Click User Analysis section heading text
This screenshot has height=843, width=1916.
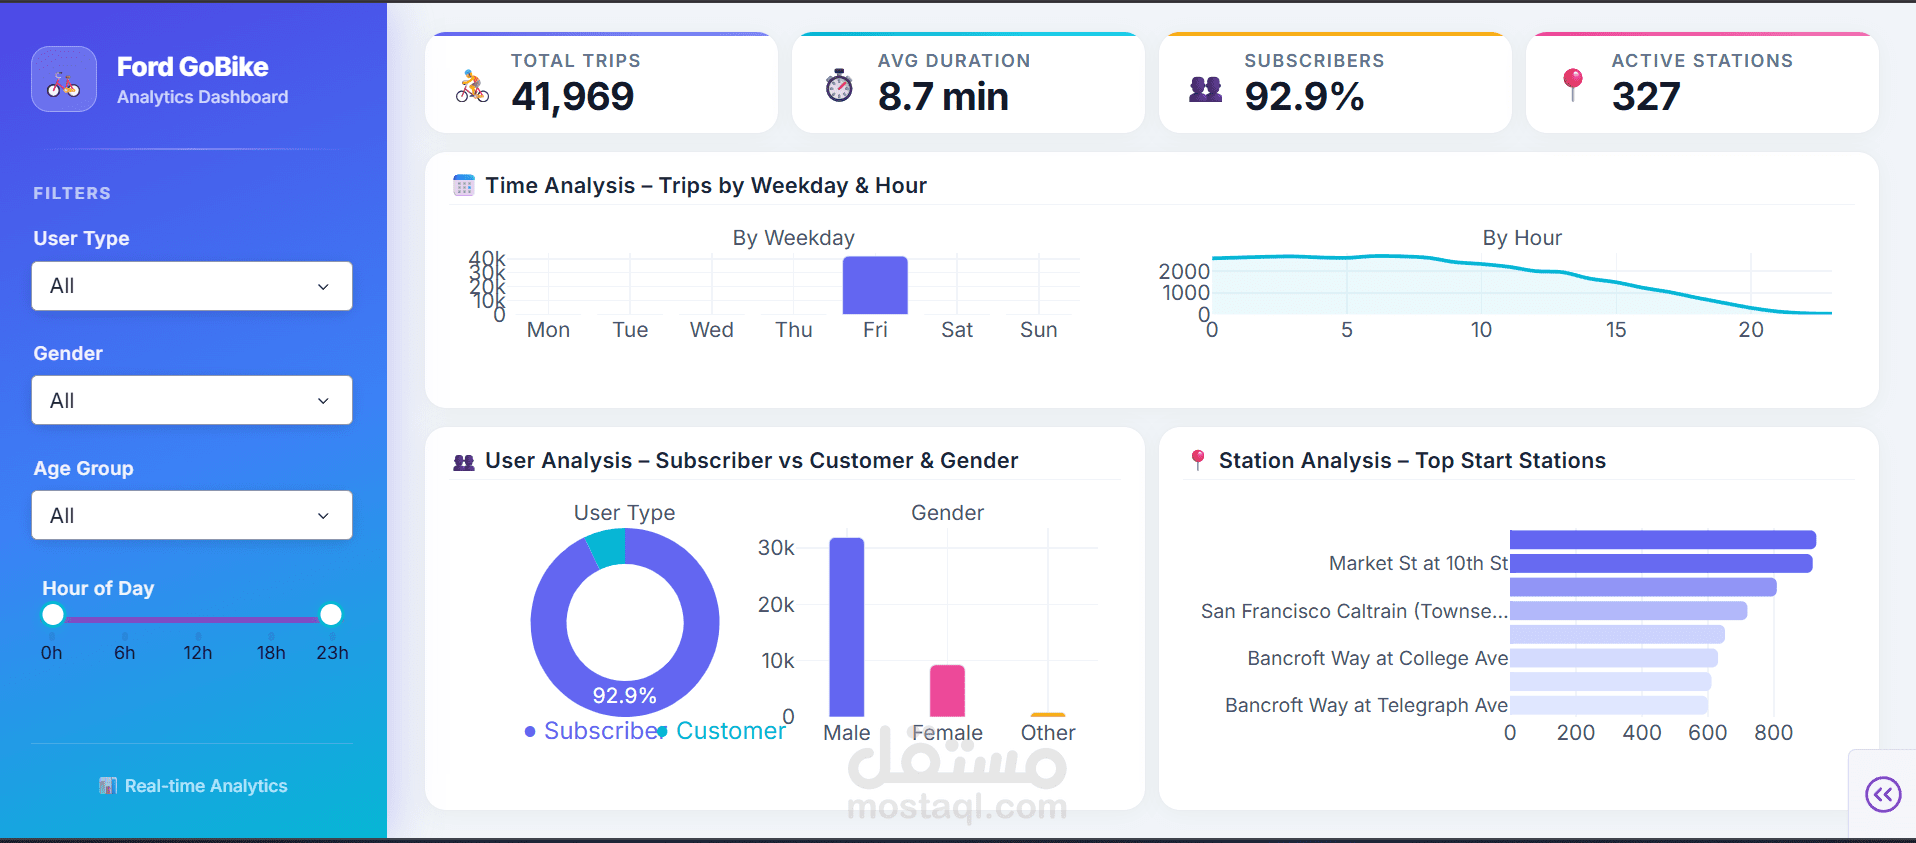[x=752, y=460]
